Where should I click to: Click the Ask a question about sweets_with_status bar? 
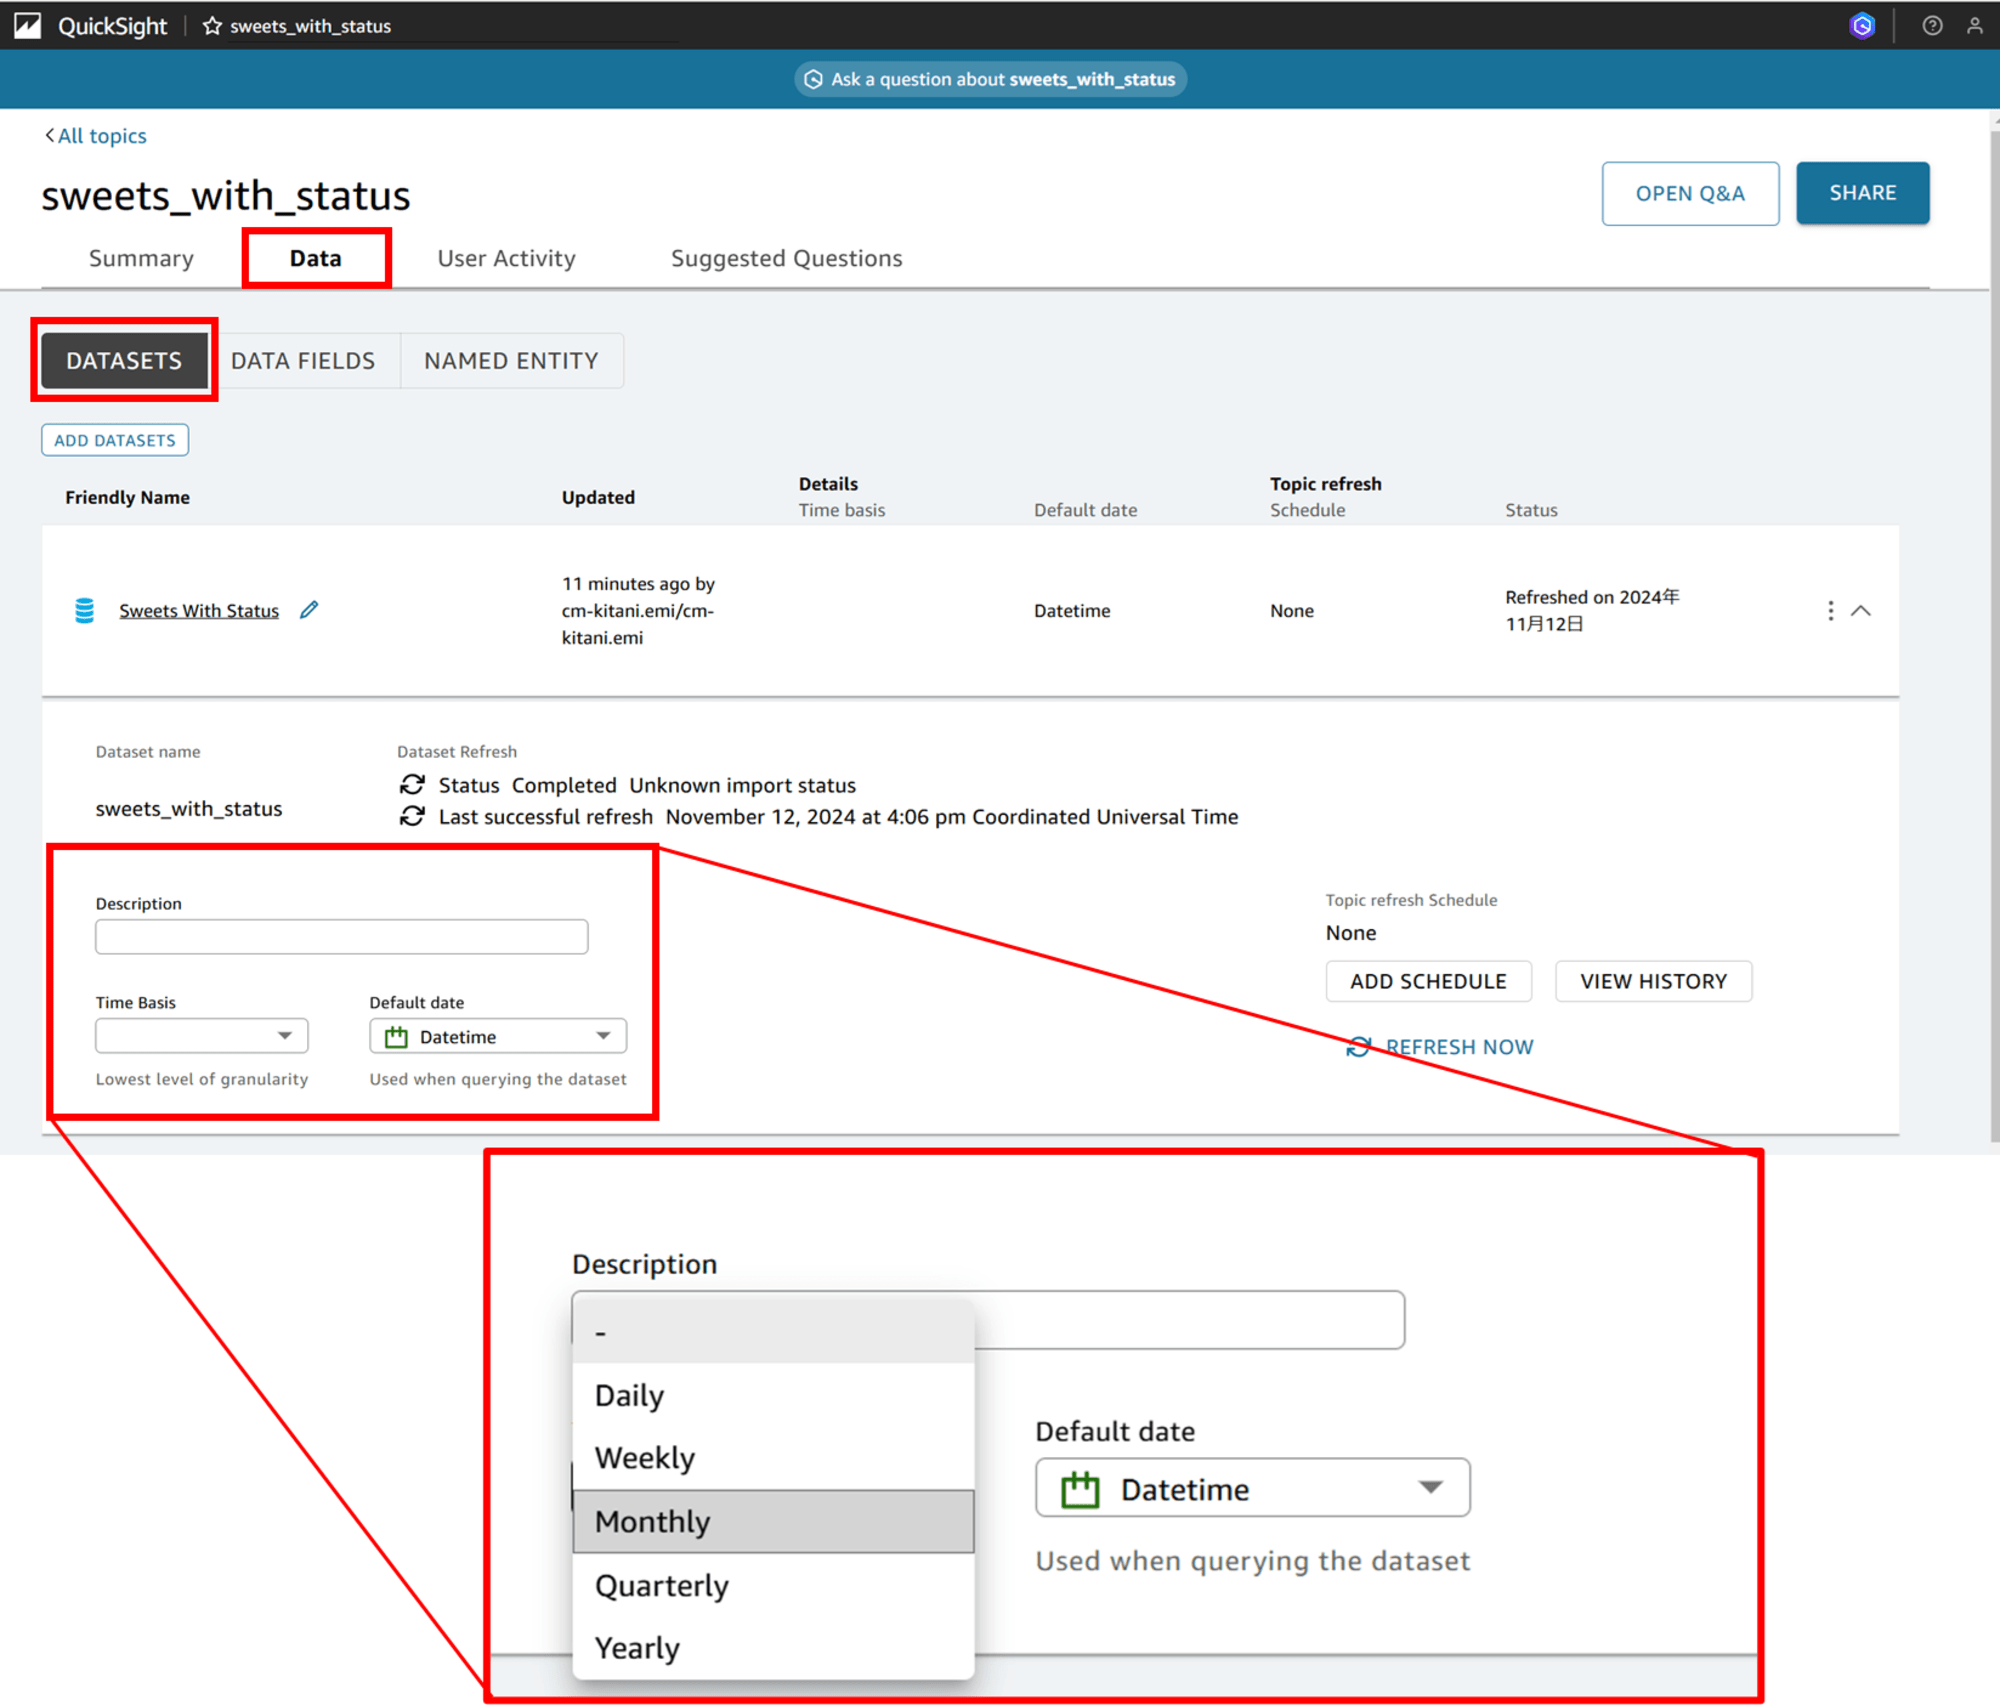point(990,79)
